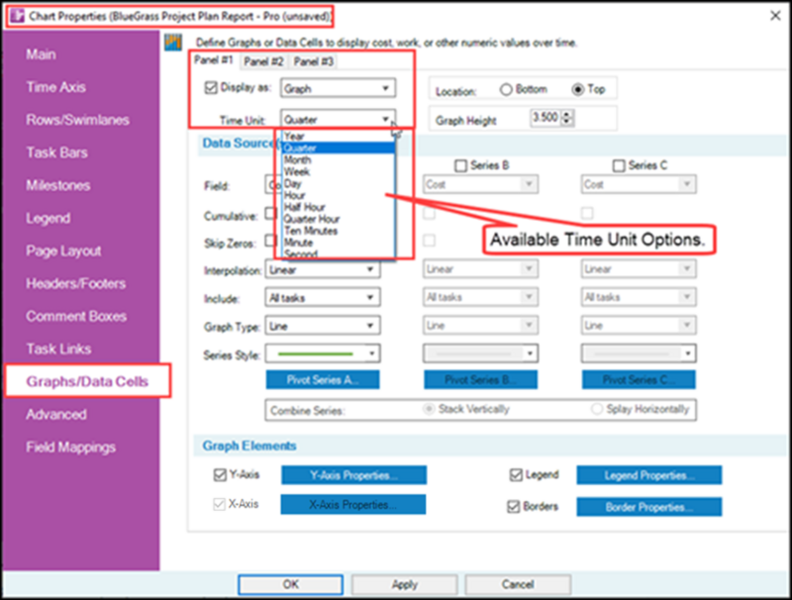Switch to Panel #3 tab
This screenshot has height=600, width=792.
313,62
